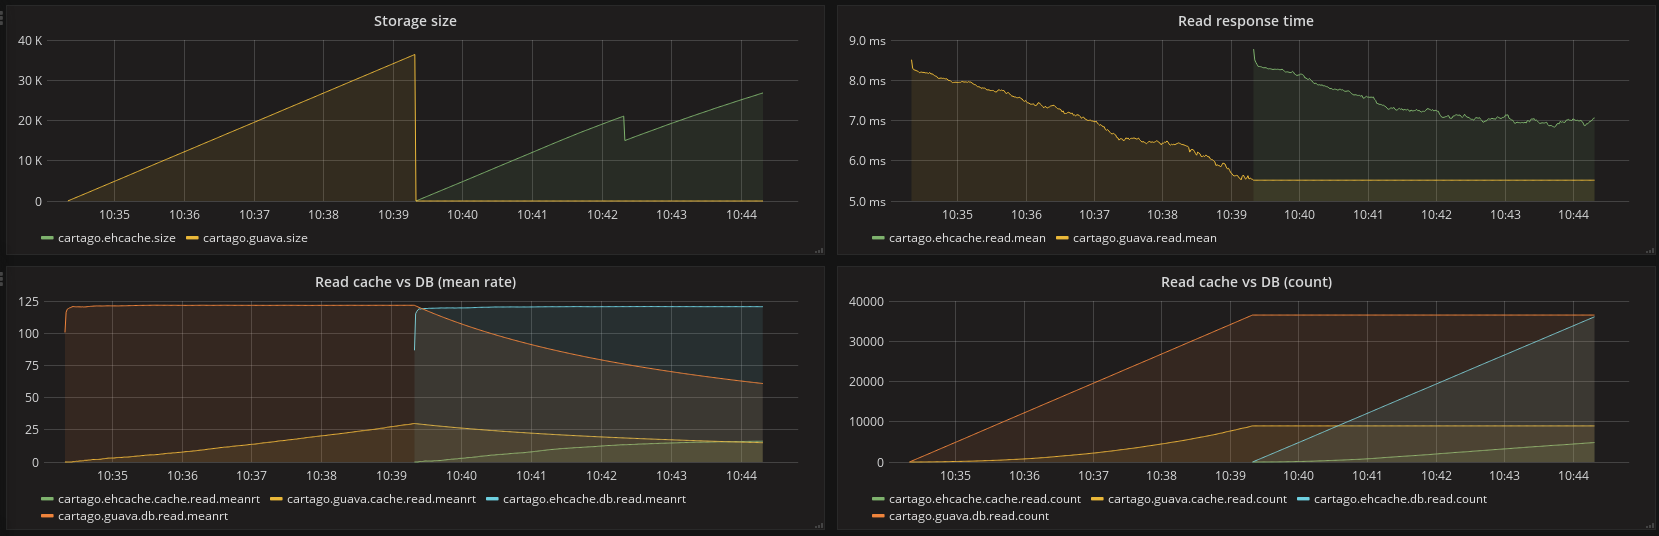1659x536 pixels.
Task: Click the orange swatch beside cartago.guava.db.read.meanrt
Action: click(x=47, y=516)
